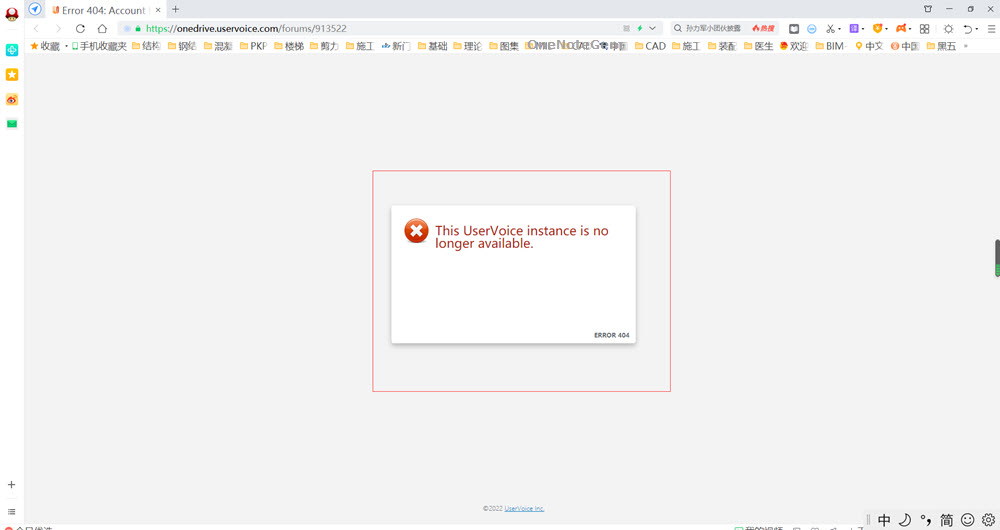Open the 黑五 bookmark folder

[941, 46]
